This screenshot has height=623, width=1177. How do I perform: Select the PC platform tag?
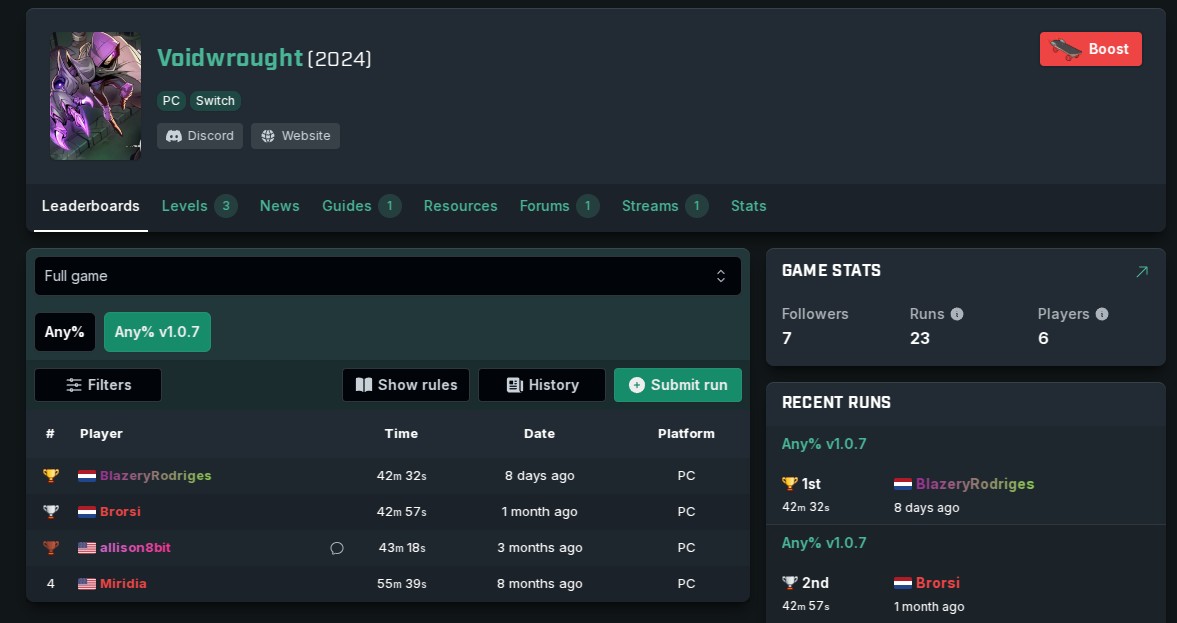tap(171, 101)
